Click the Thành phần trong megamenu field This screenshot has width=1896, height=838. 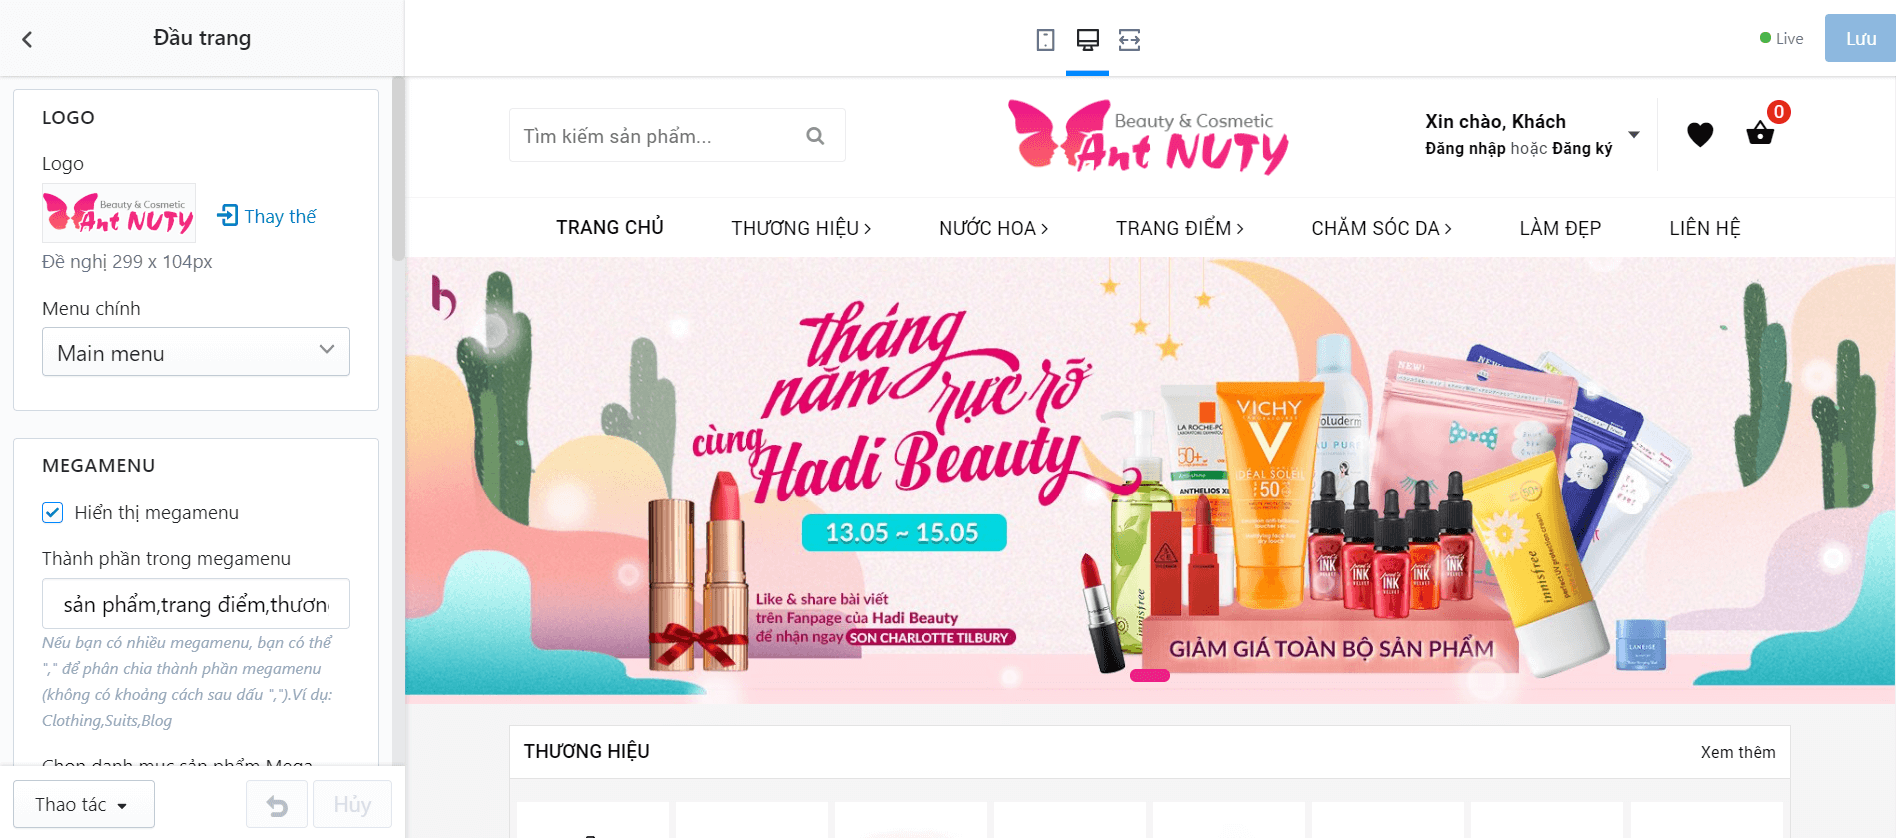196,604
